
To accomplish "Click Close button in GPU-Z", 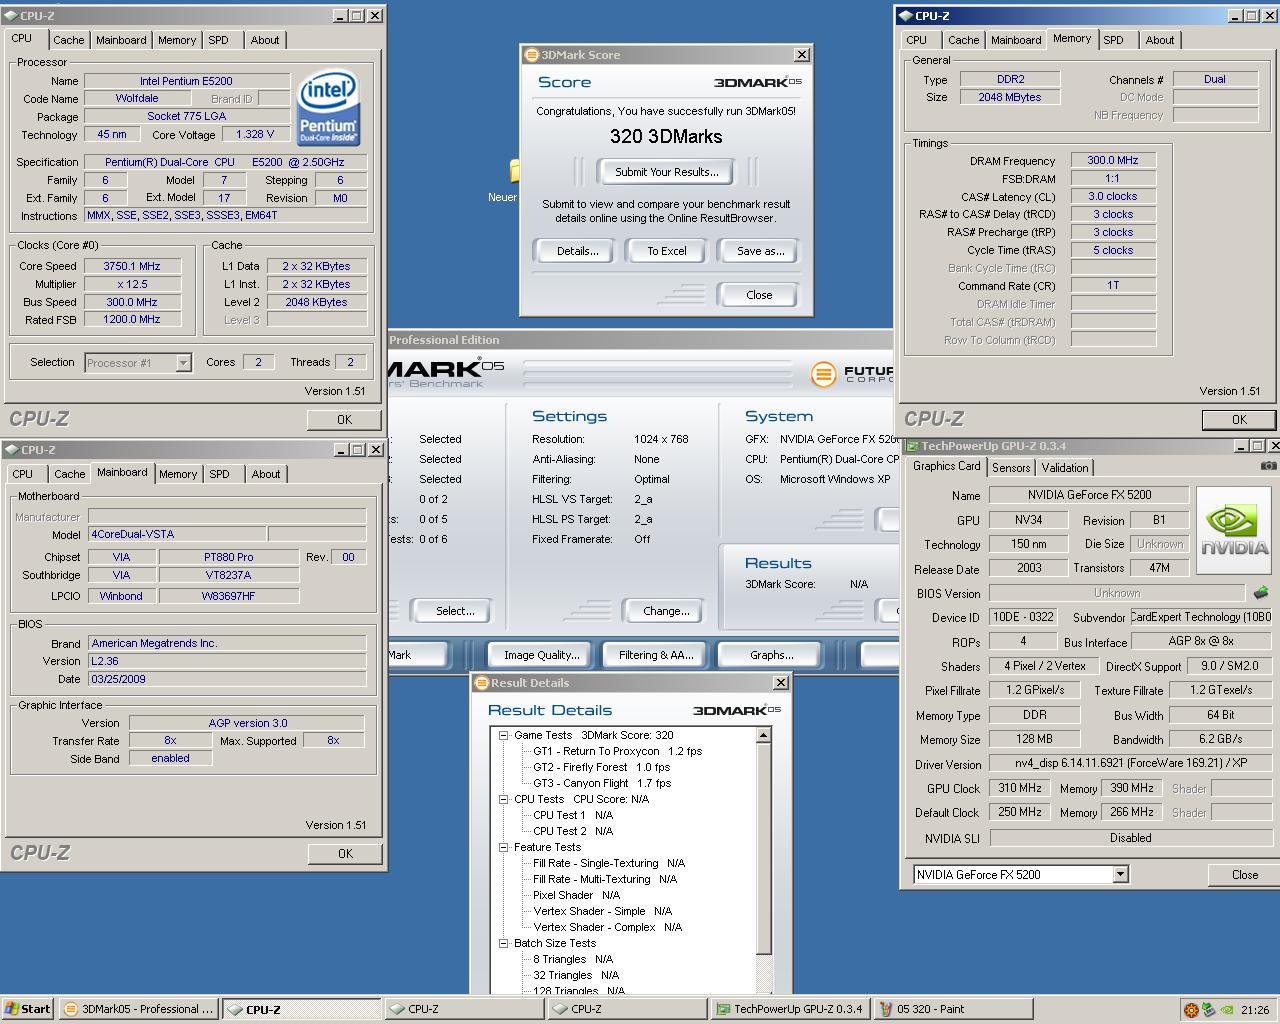I will coord(1245,874).
